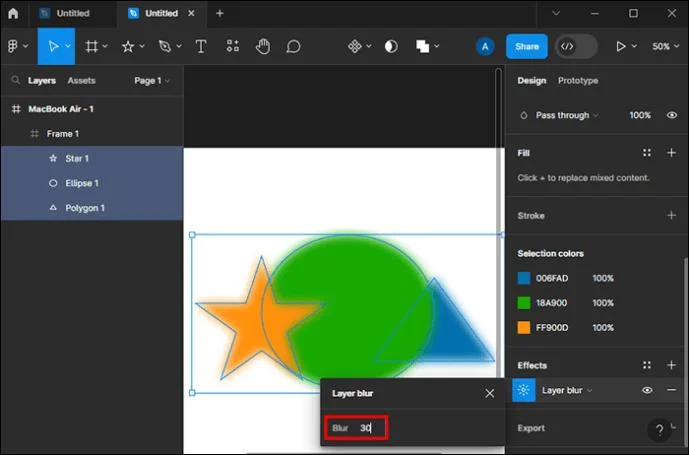Image resolution: width=689 pixels, height=455 pixels.
Task: Toggle layer visibility next to 100% opacity
Action: (671, 115)
